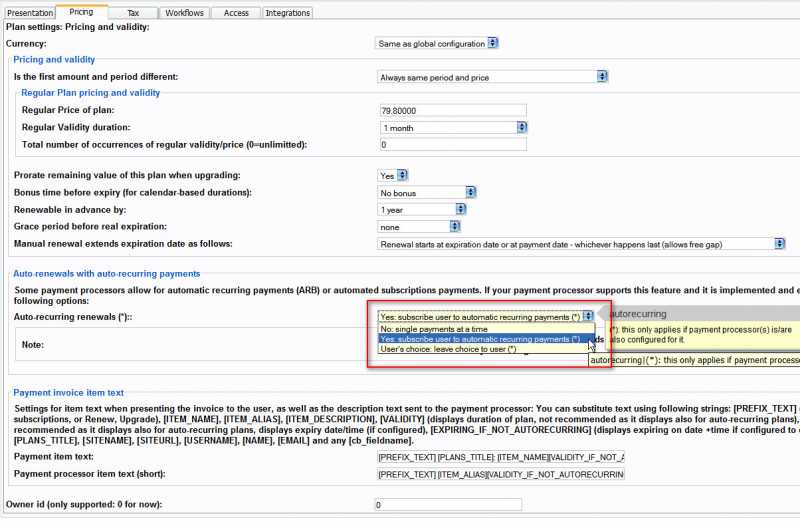Screen dimensions: 800x526
Task: Open the Integrations tab
Action: [288, 13]
